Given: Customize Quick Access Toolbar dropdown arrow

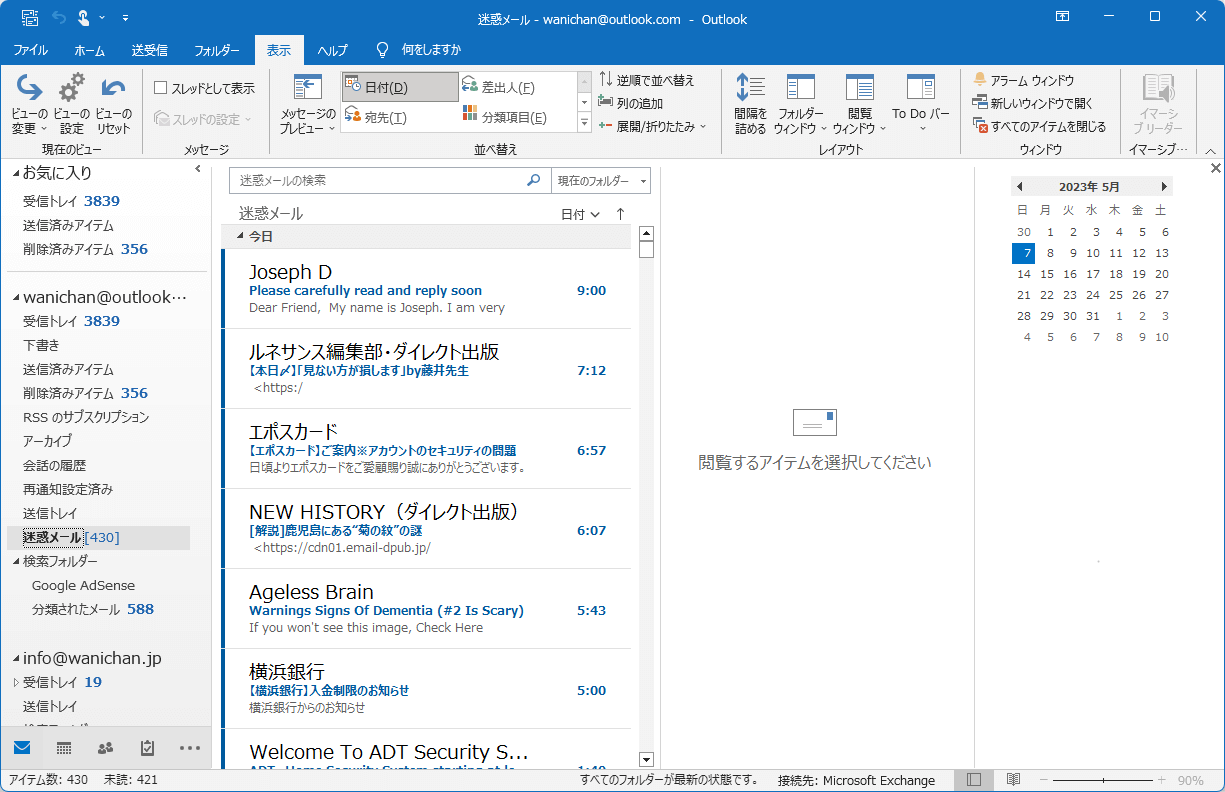Looking at the screenshot, I should click(125, 18).
